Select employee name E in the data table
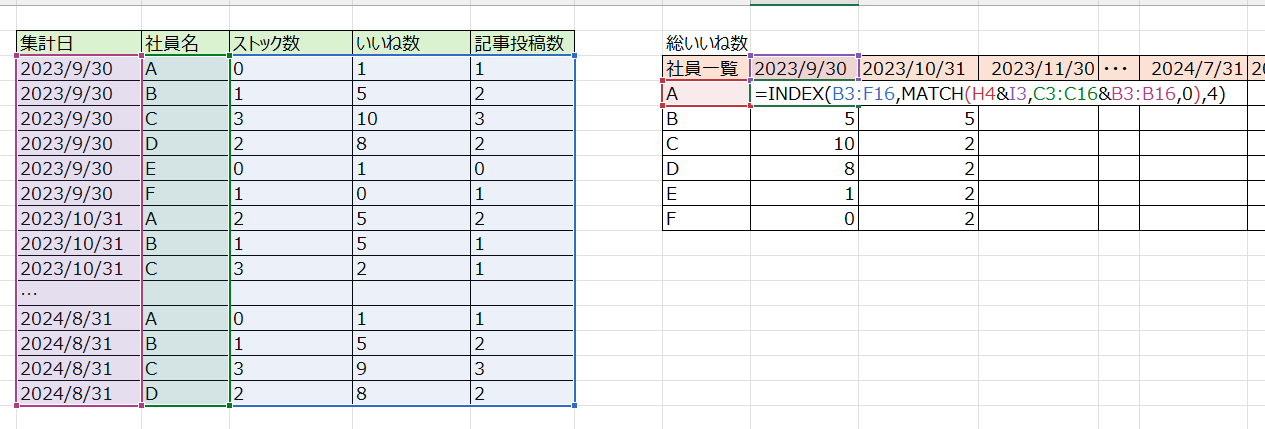 [x=185, y=169]
